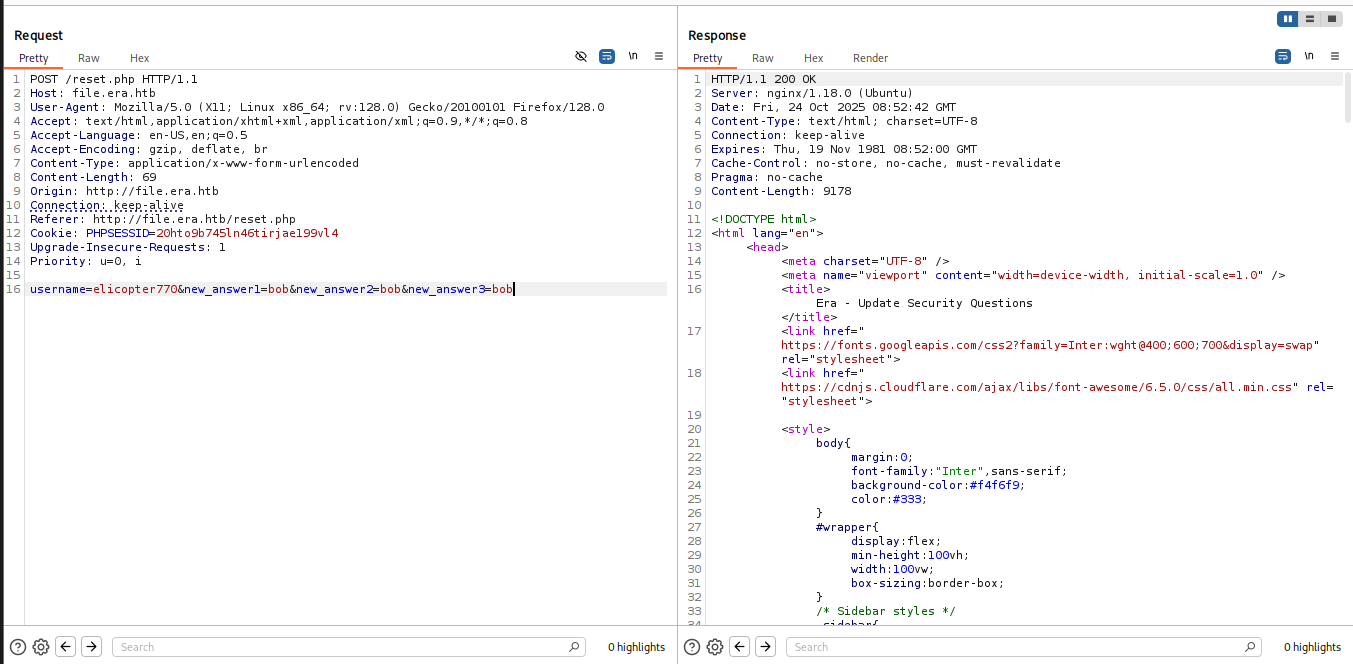Open Request search settings gear

click(41, 647)
